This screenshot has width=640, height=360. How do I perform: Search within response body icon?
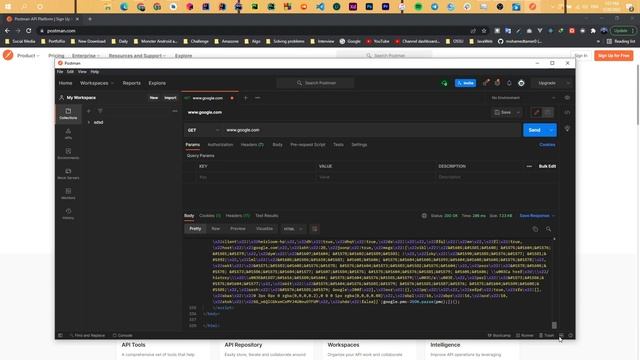click(x=548, y=229)
